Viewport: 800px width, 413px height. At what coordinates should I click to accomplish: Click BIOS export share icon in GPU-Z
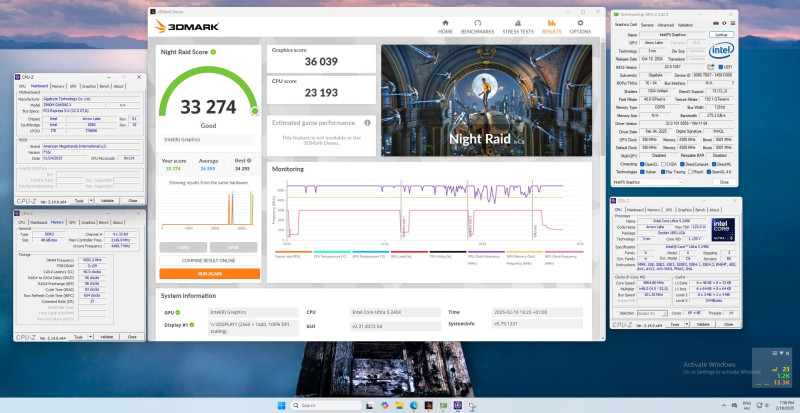(x=711, y=66)
